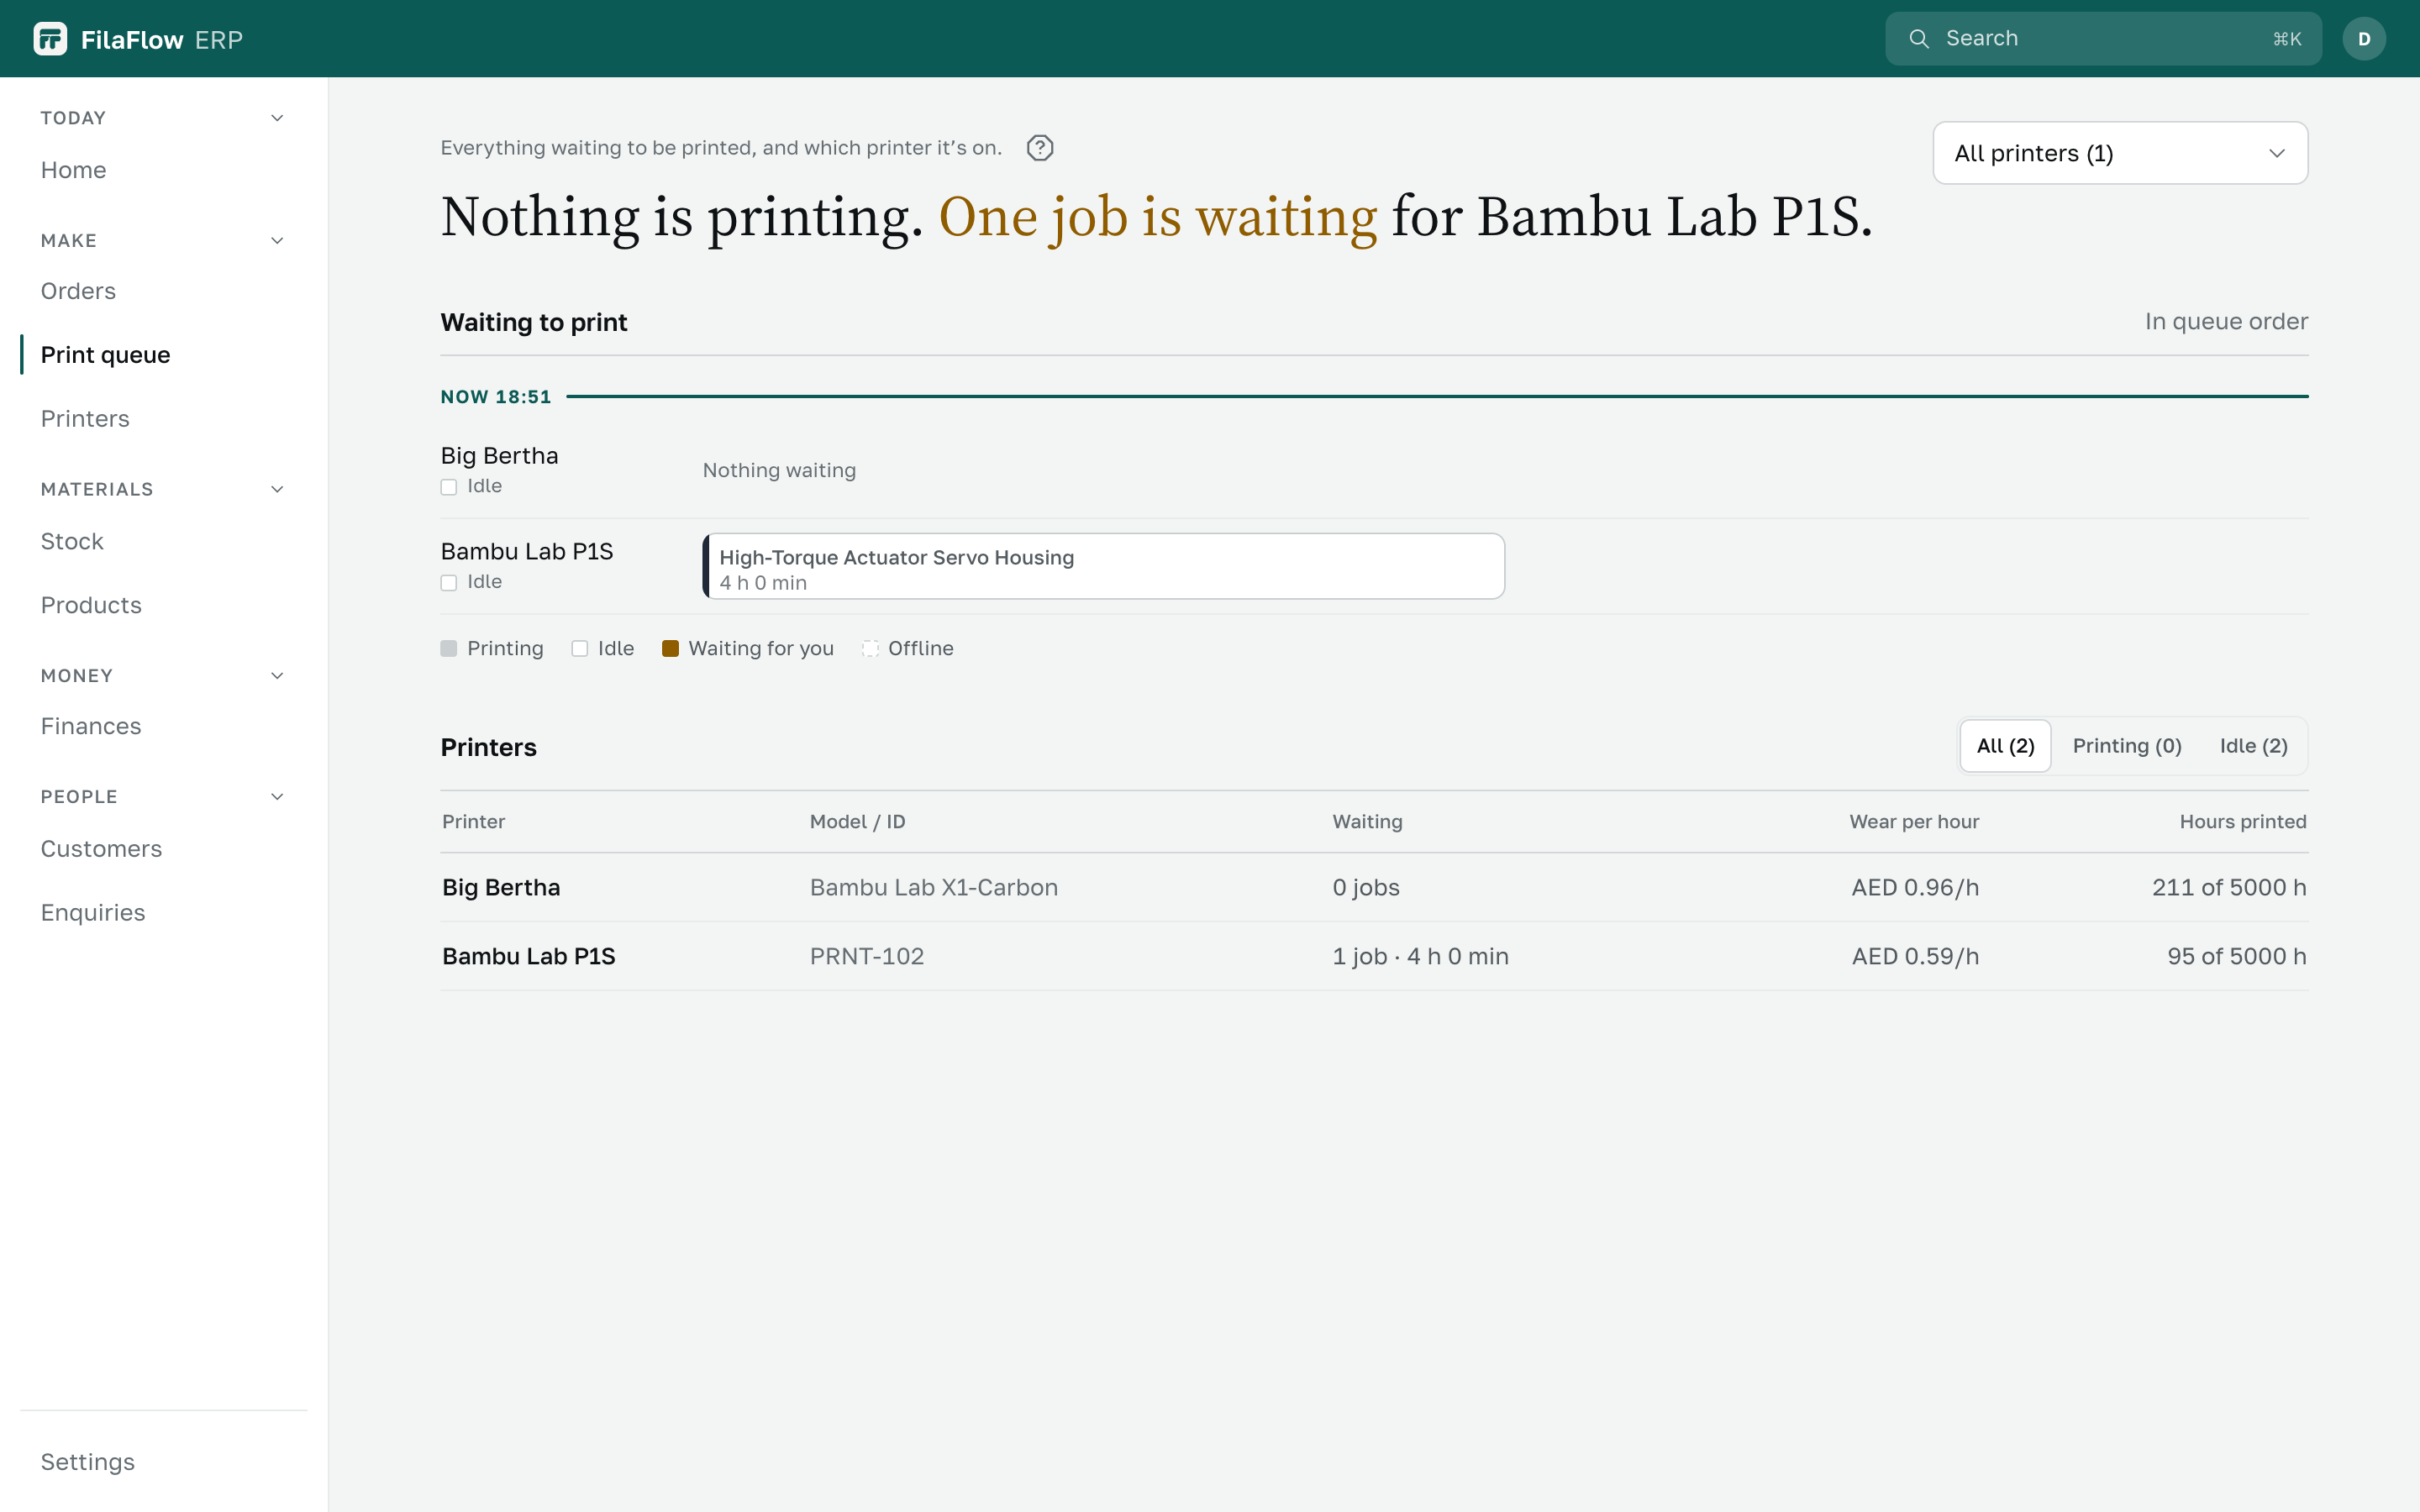2420x1512 pixels.
Task: Open Finances in sidebar
Action: point(91,727)
